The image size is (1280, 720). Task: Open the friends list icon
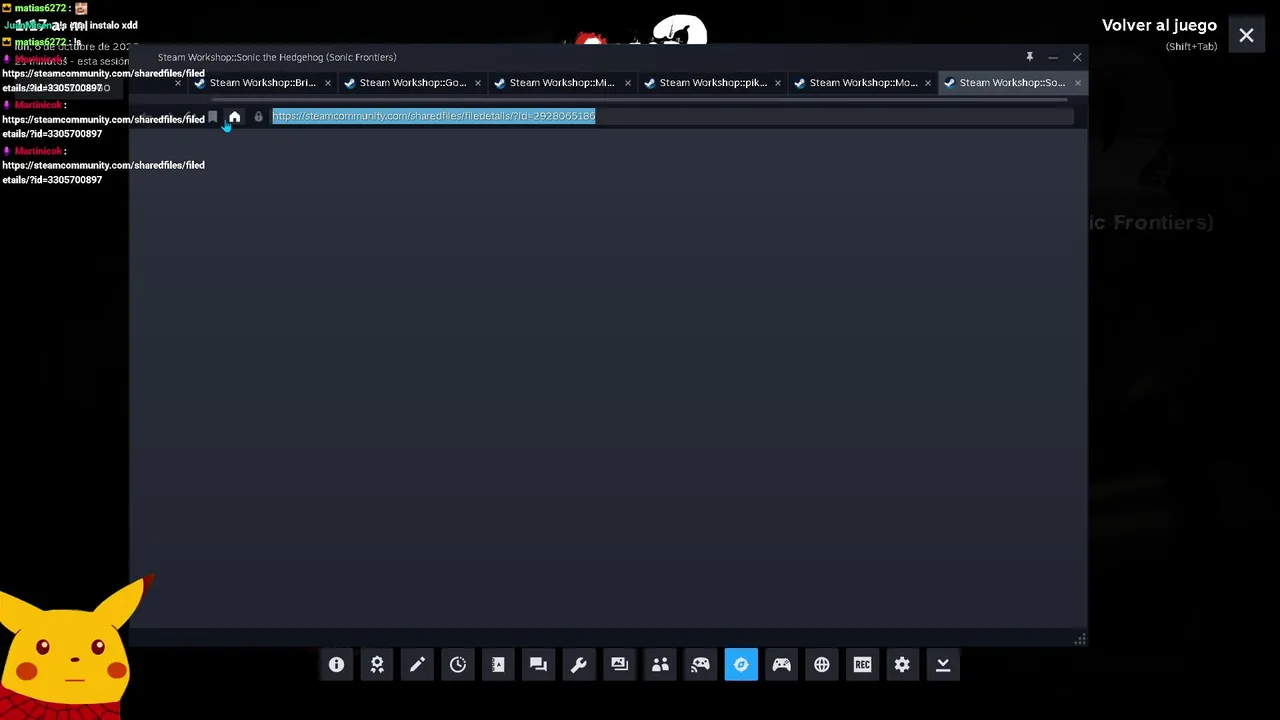coord(660,665)
